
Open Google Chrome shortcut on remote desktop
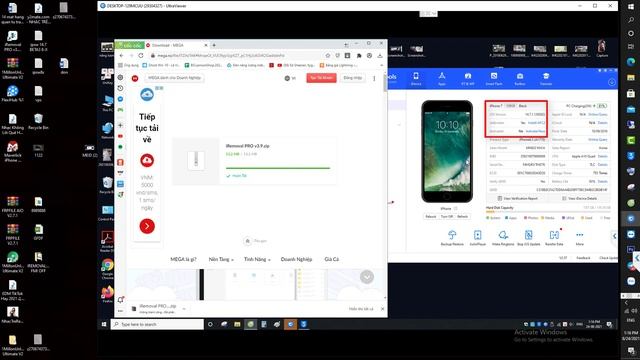pos(107,269)
